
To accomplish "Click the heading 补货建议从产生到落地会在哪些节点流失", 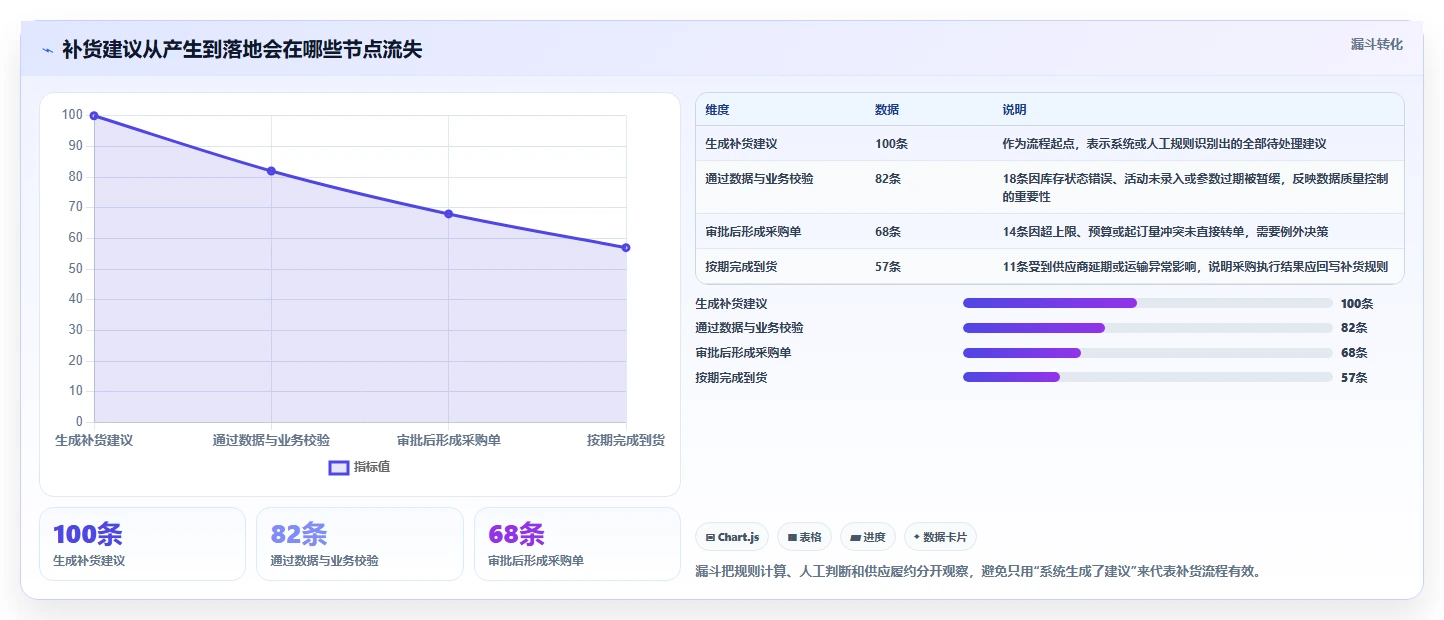I will [x=242, y=49].
